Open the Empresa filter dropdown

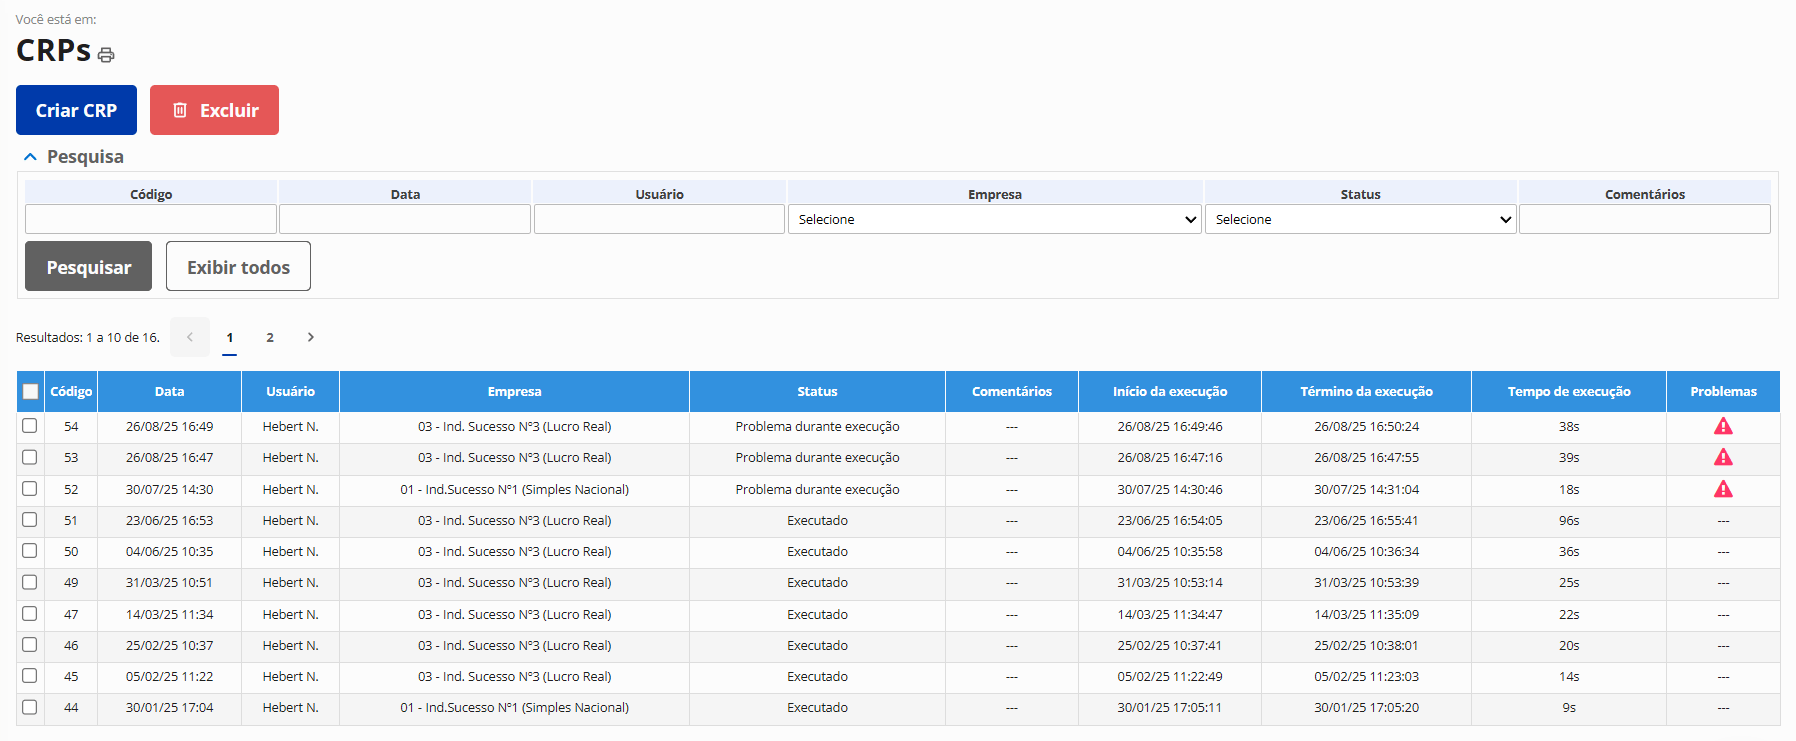pyautogui.click(x=995, y=220)
